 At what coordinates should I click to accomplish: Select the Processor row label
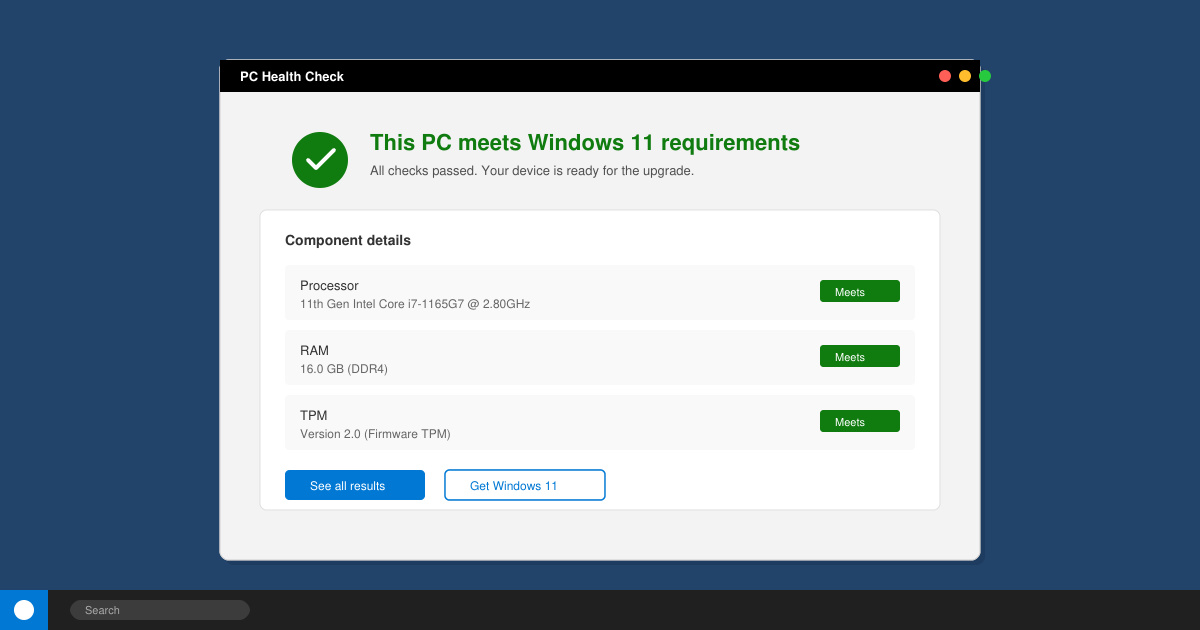point(329,286)
